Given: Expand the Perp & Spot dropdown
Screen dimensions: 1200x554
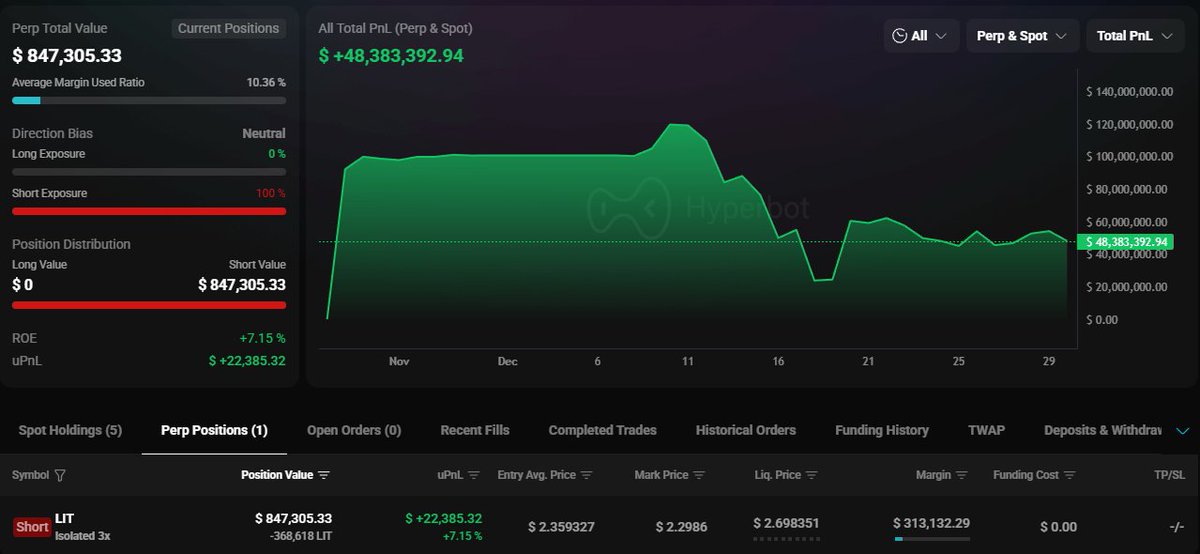Looking at the screenshot, I should 1022,36.
